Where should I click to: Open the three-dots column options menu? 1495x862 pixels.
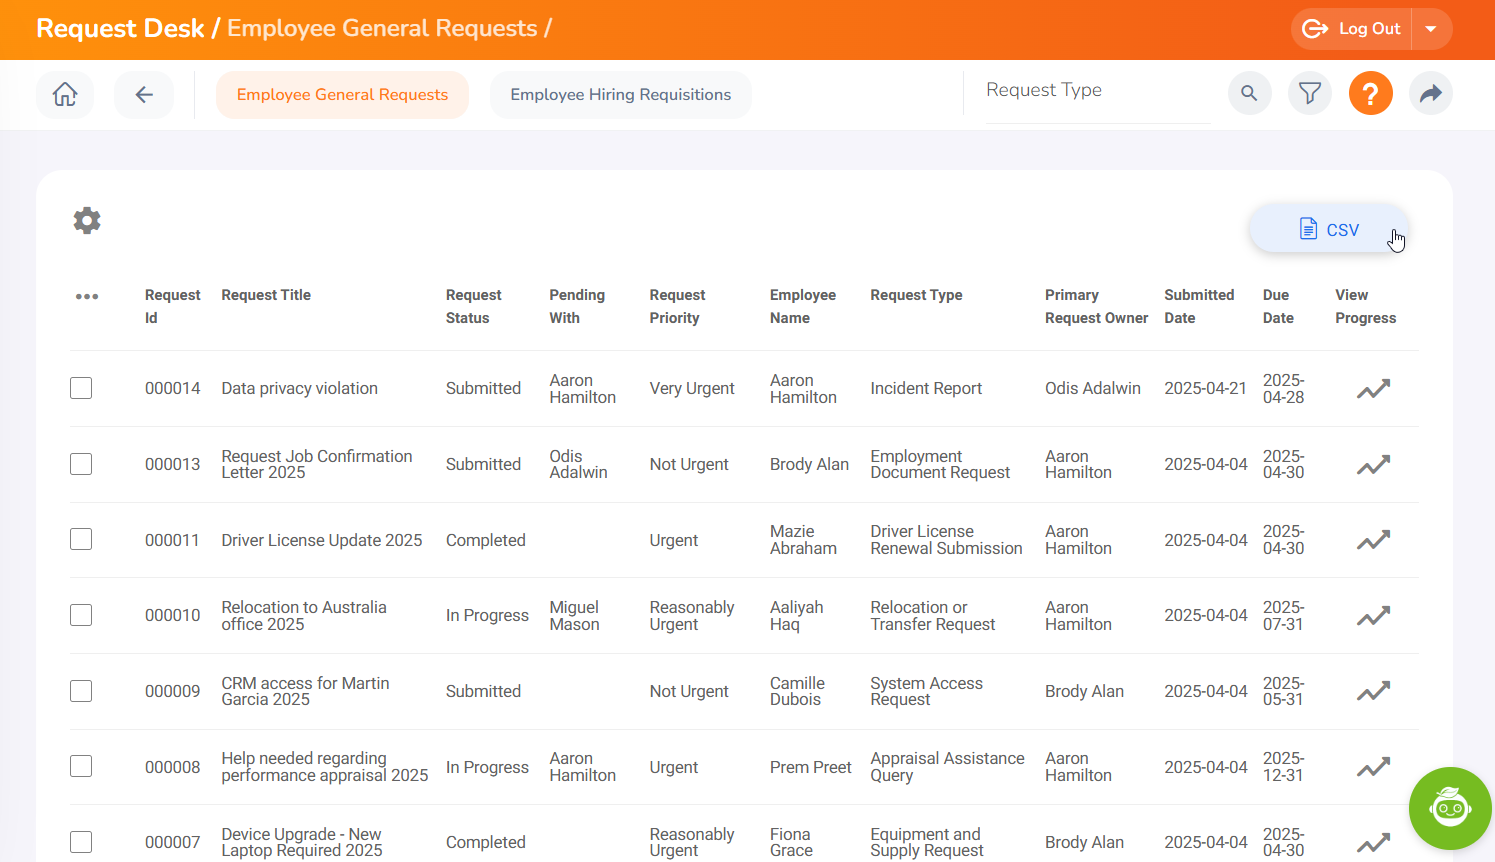coord(87,296)
